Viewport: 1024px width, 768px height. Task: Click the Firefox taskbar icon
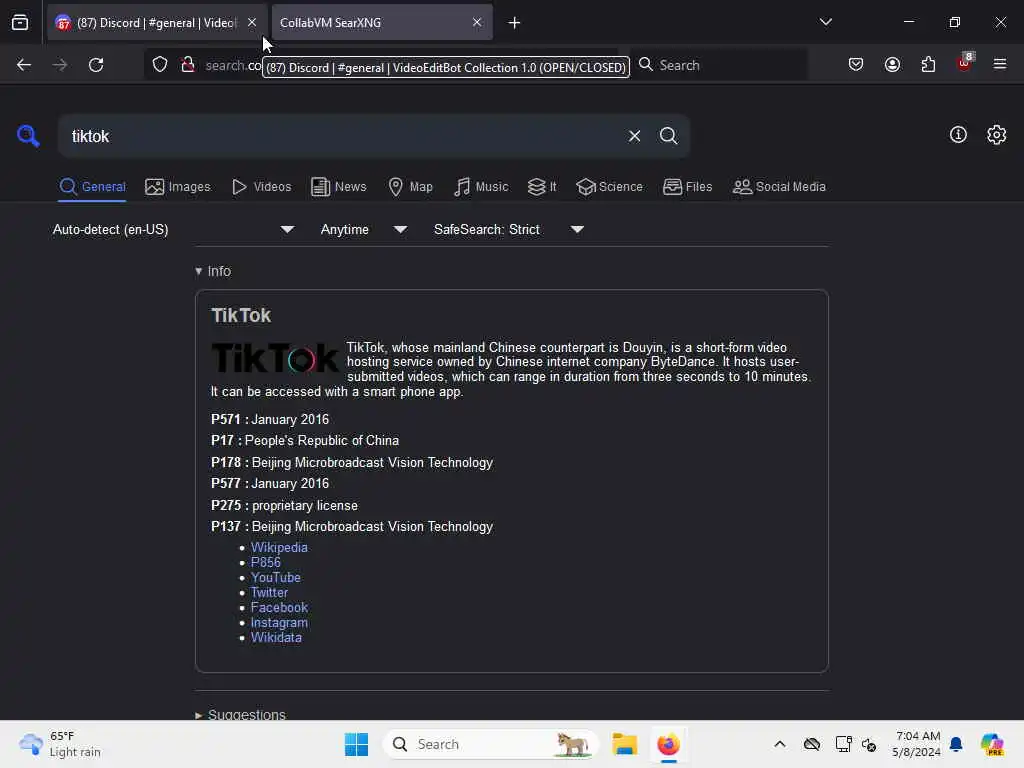pos(668,744)
